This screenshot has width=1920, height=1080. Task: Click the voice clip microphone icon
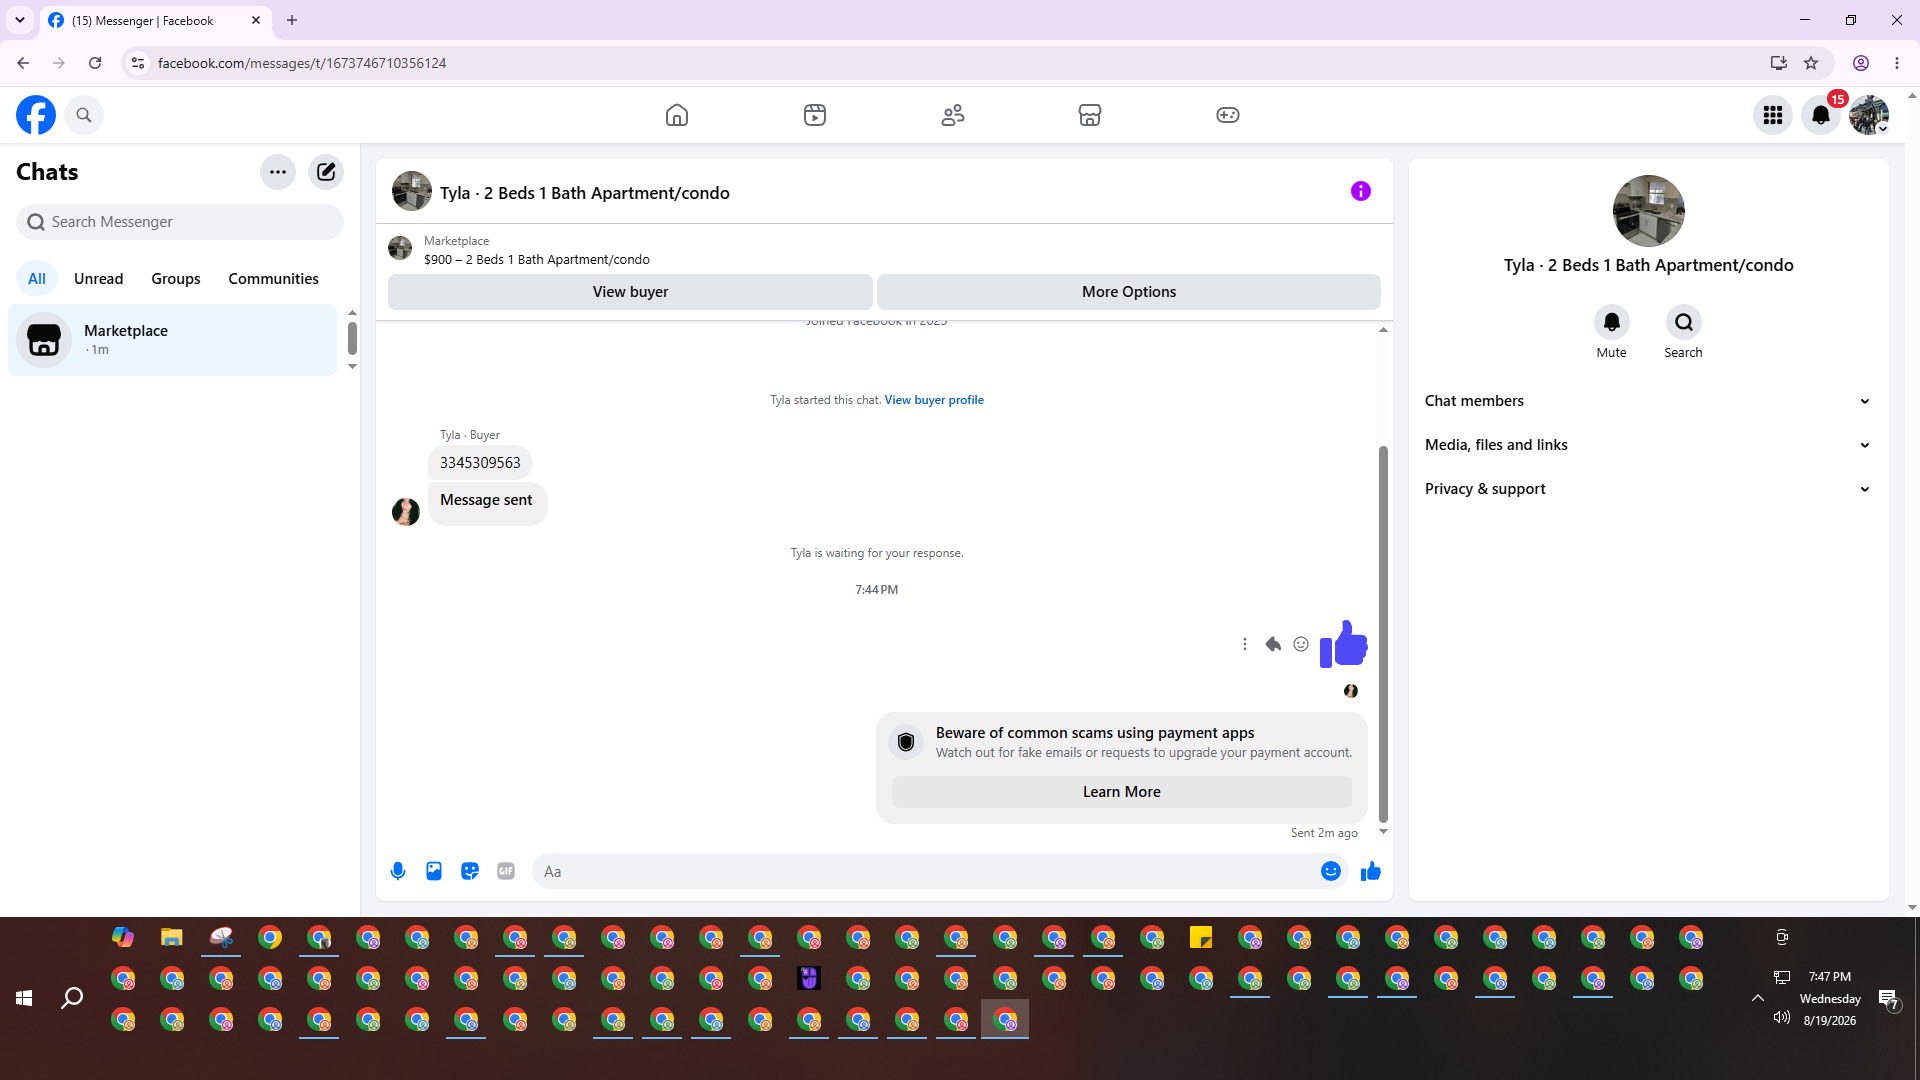pos(398,871)
